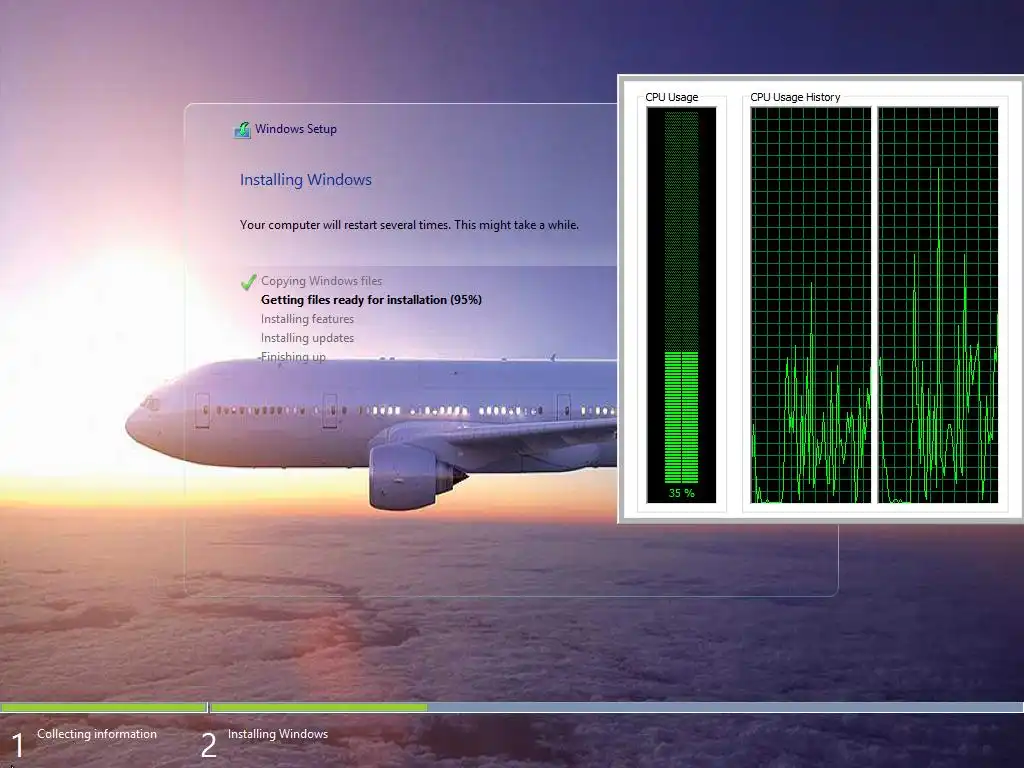This screenshot has height=768, width=1024.
Task: Click the Installing Windows stage label at bottom
Action: [x=278, y=734]
